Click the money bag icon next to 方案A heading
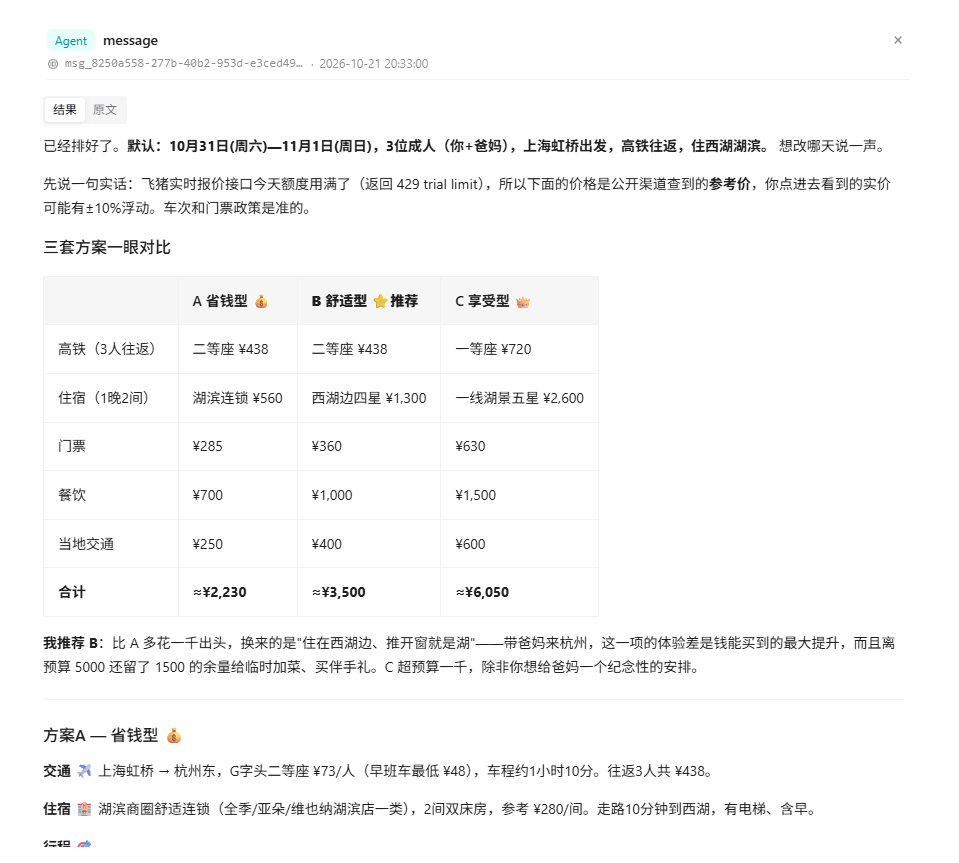959x863 pixels. 174,735
